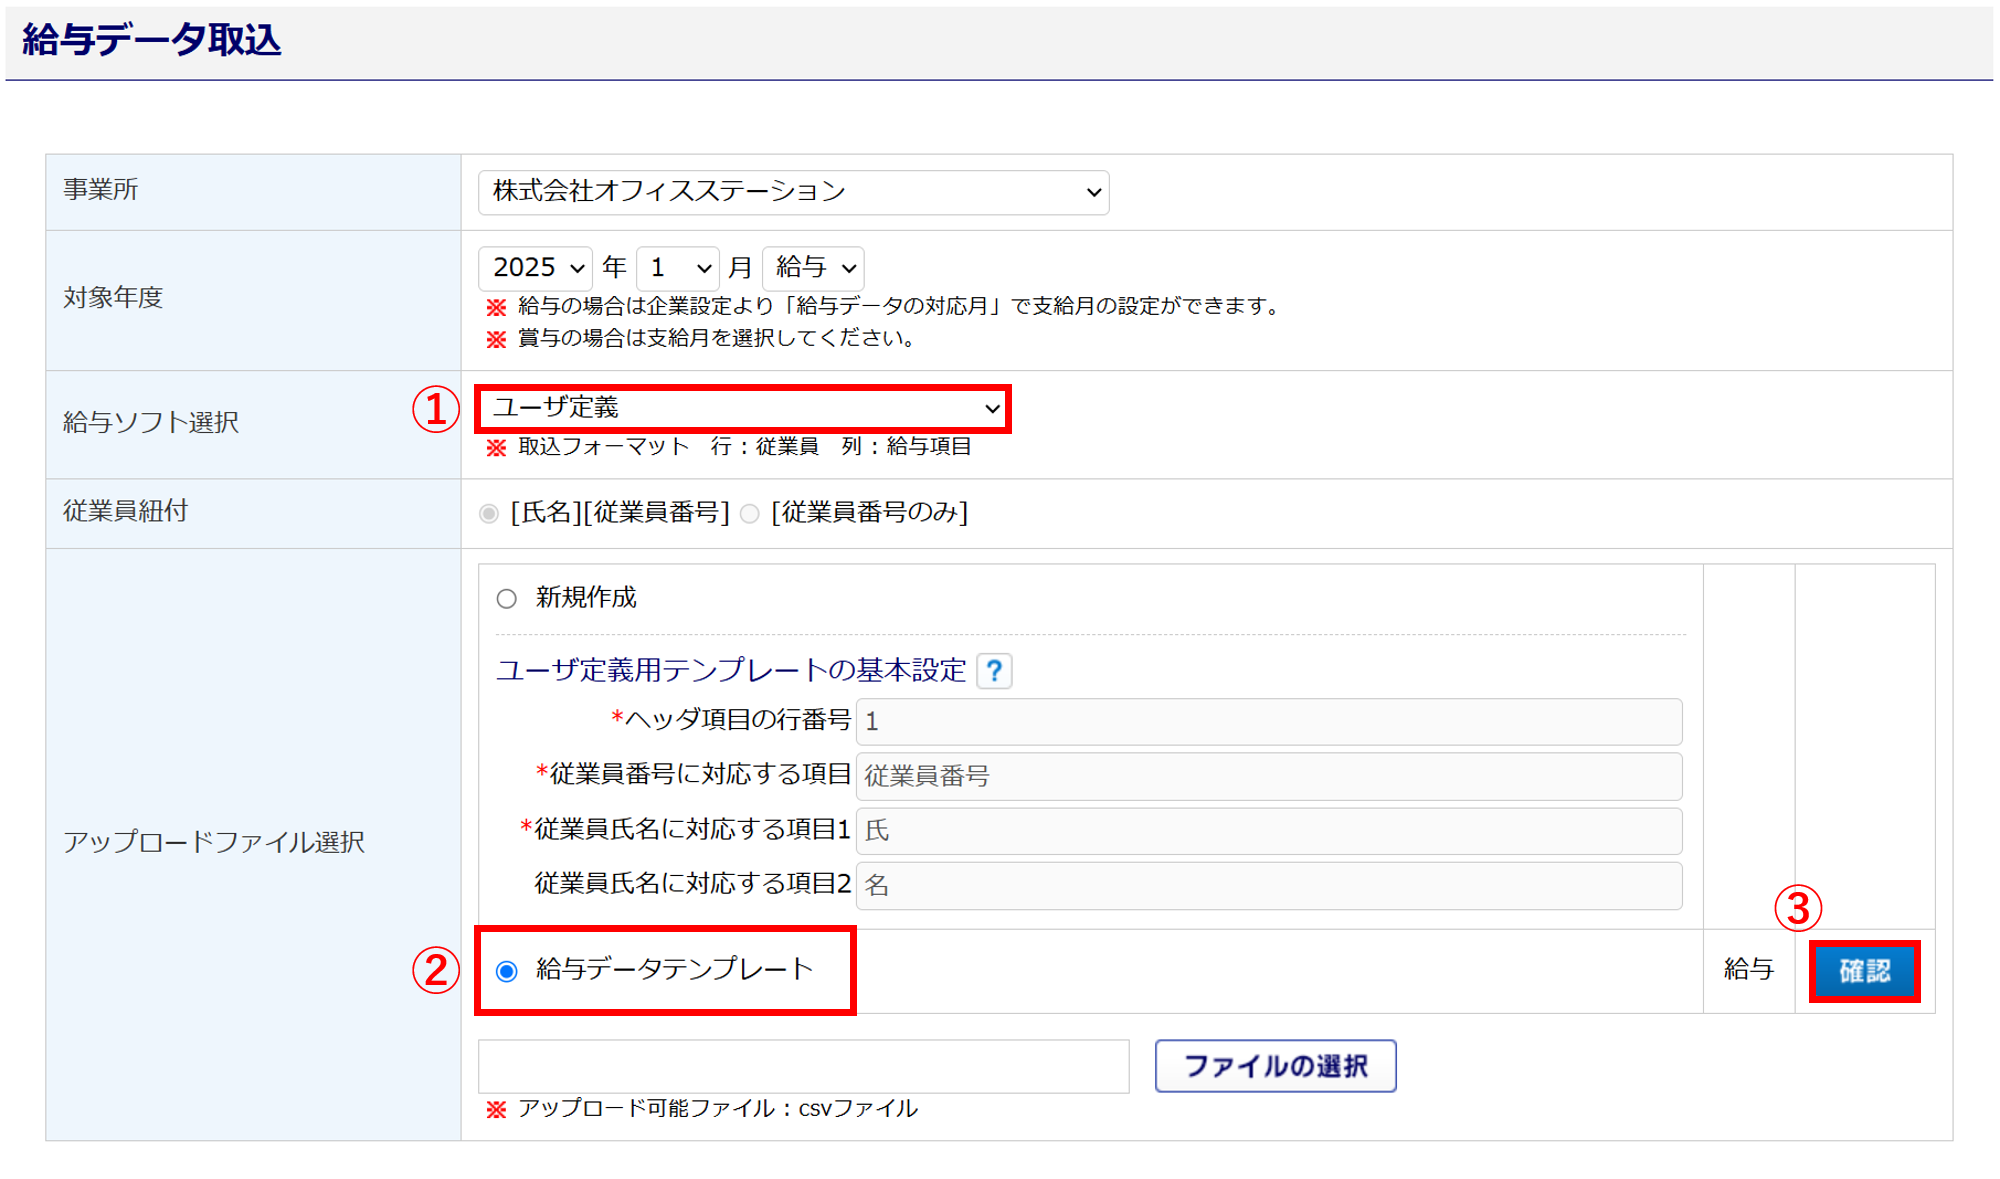Expand the 給与ソフト選択 ユーザ定義 dropdown

point(743,409)
